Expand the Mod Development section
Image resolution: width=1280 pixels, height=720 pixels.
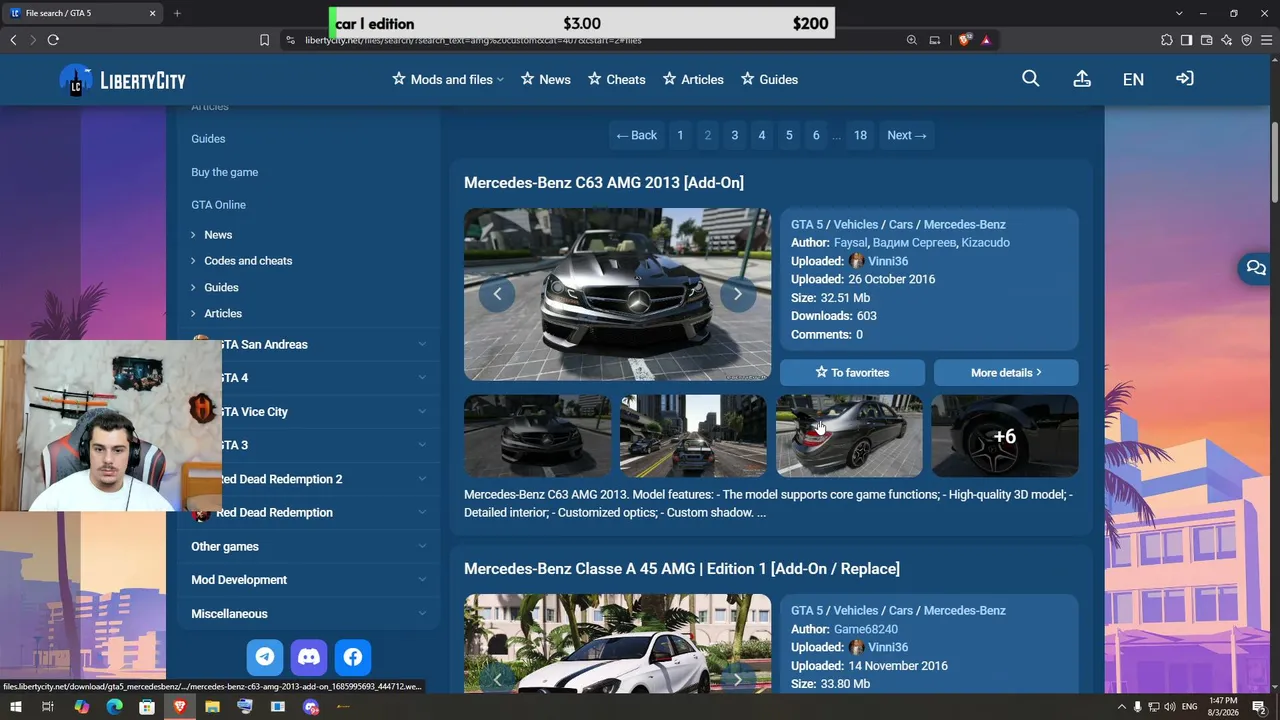coord(309,580)
